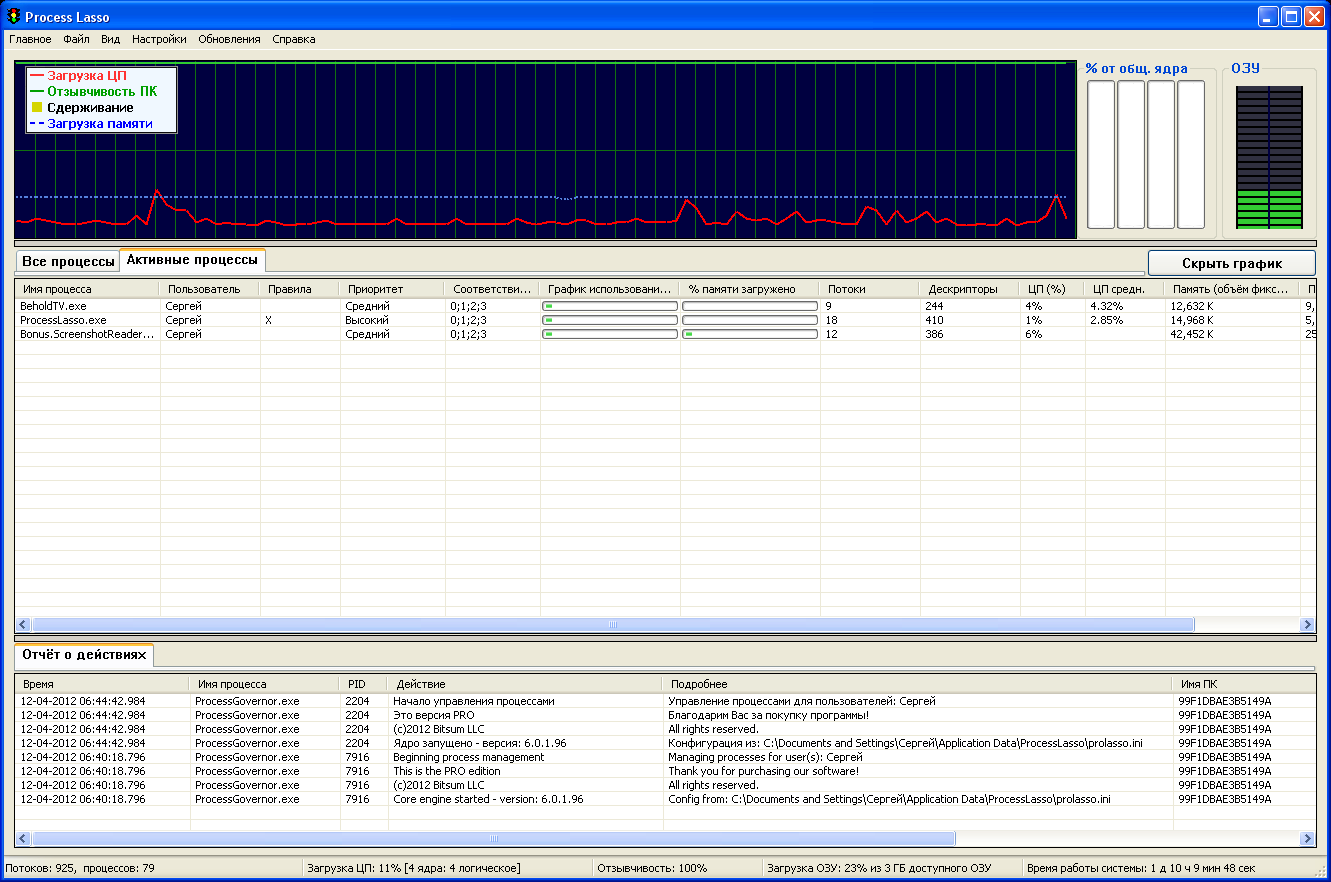
Task: Maximize the Process Lasso window
Action: tap(1291, 16)
